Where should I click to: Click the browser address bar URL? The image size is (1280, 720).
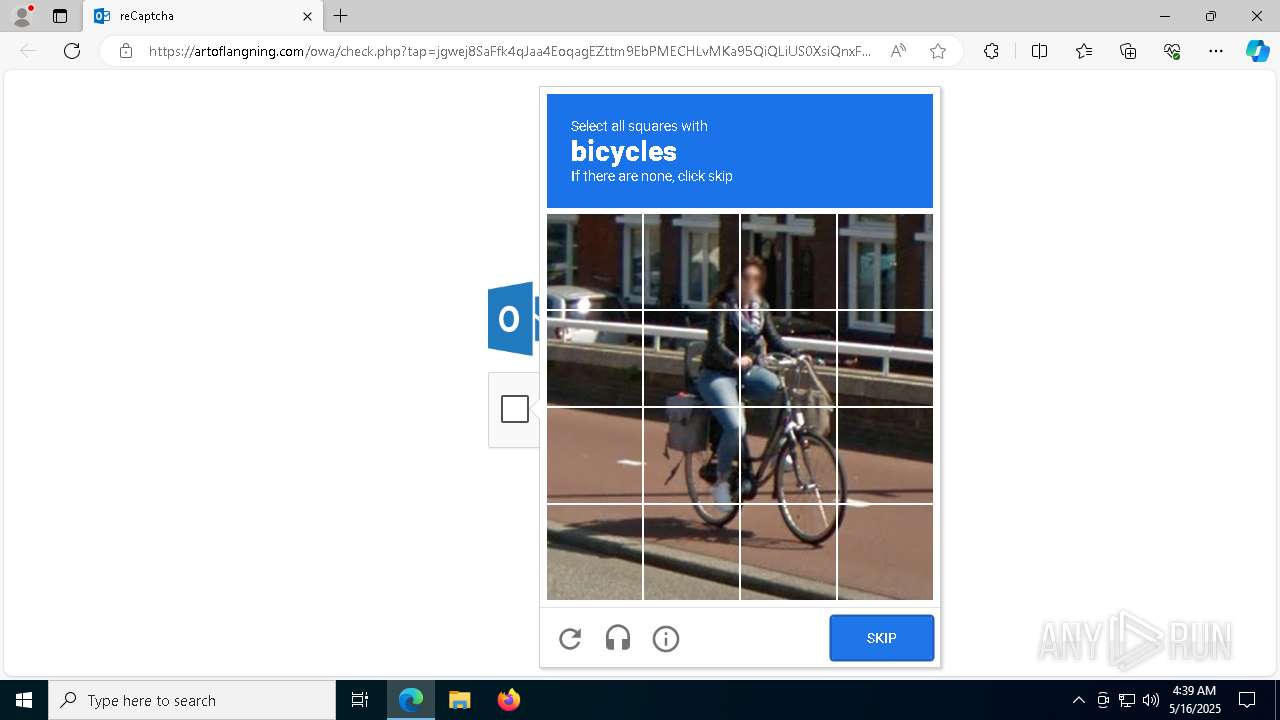click(510, 51)
